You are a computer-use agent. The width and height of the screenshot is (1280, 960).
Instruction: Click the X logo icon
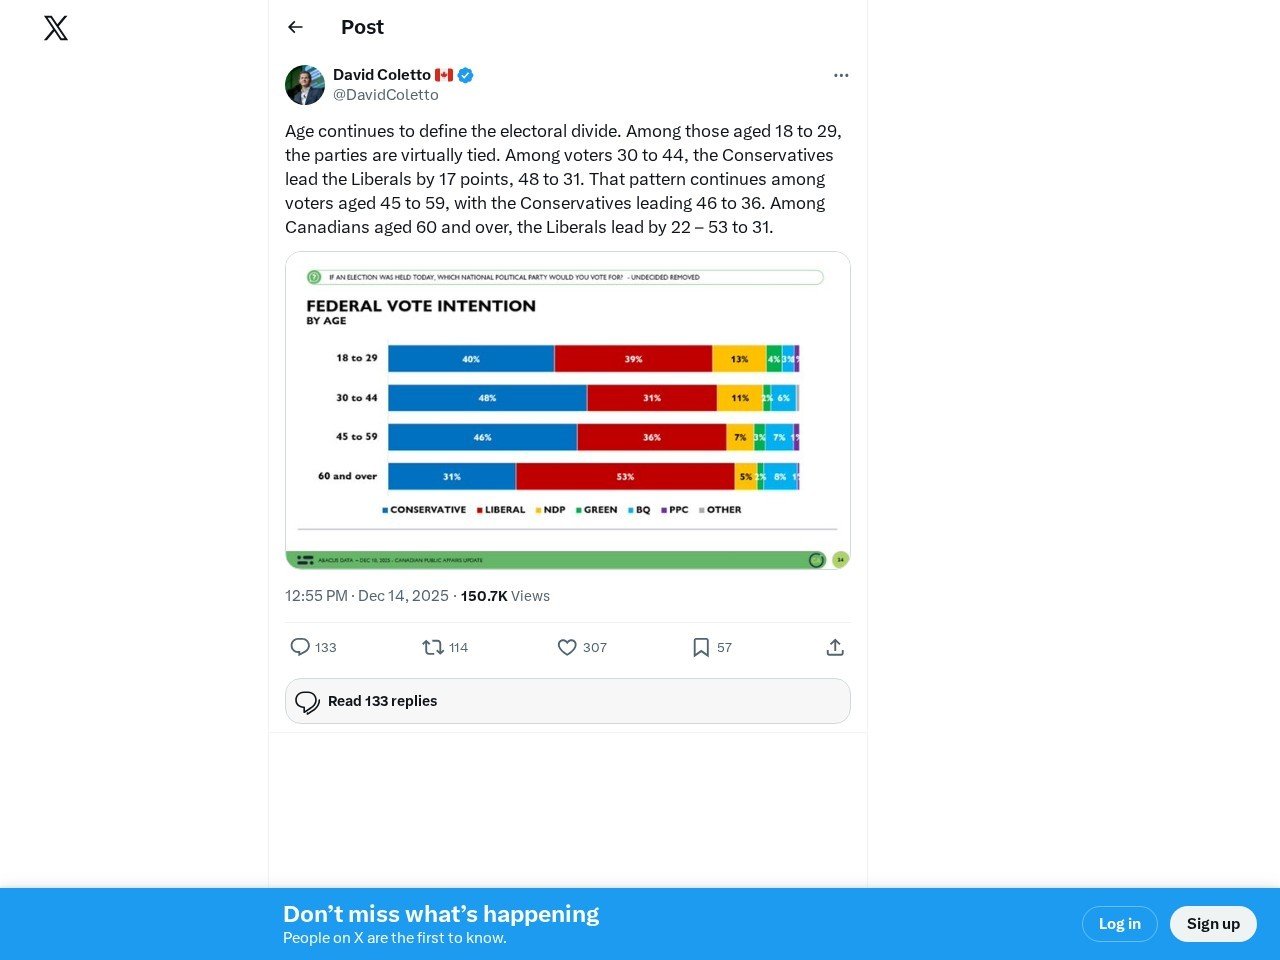tap(56, 28)
